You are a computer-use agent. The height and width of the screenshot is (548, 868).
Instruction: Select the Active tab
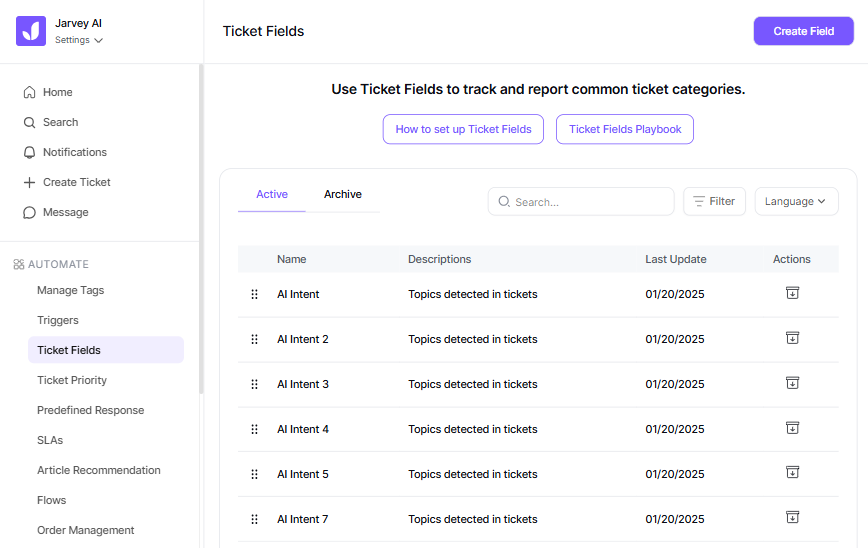(272, 194)
